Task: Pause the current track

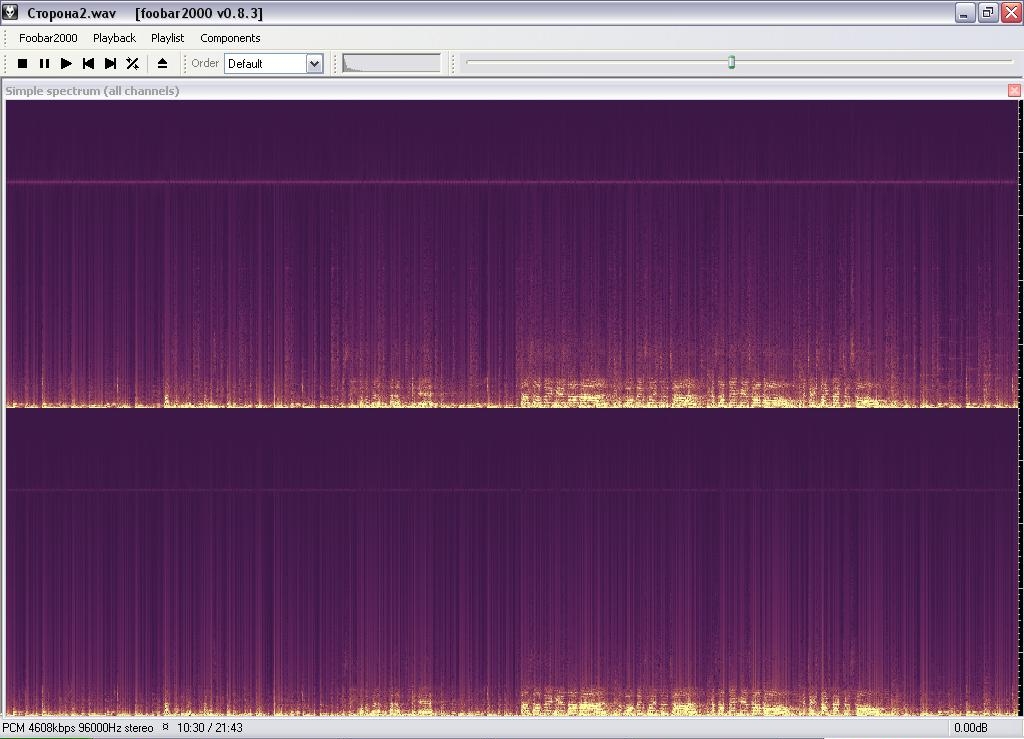Action: click(x=44, y=63)
